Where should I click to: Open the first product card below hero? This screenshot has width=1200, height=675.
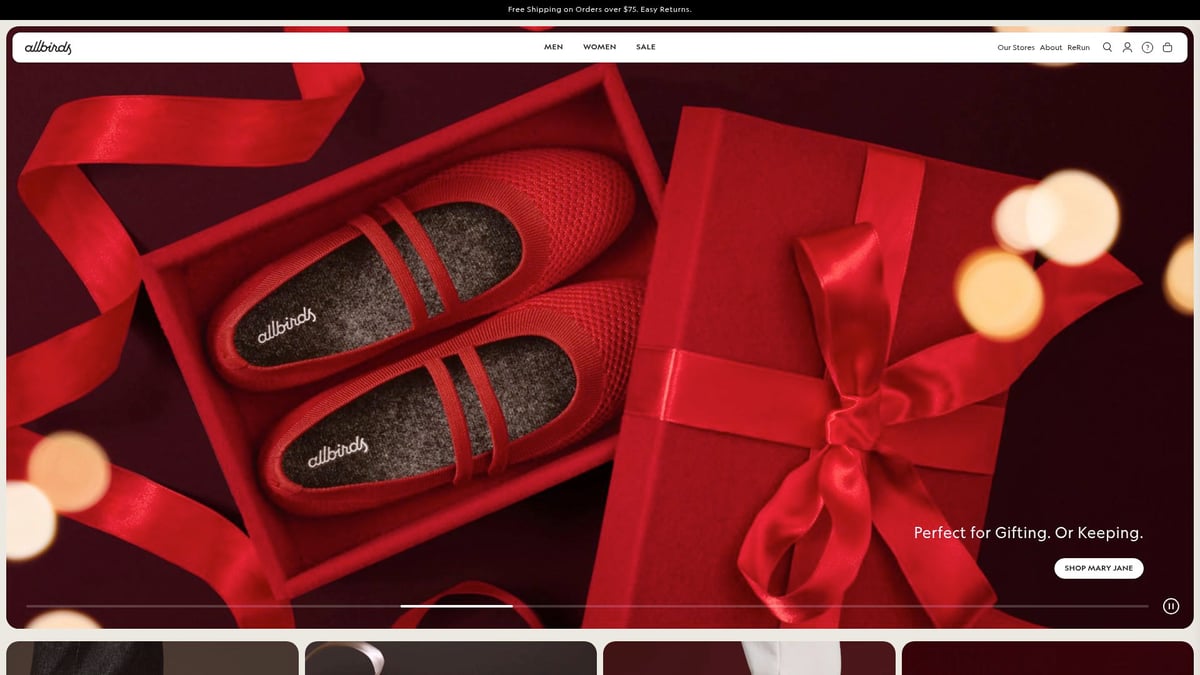click(x=152, y=658)
